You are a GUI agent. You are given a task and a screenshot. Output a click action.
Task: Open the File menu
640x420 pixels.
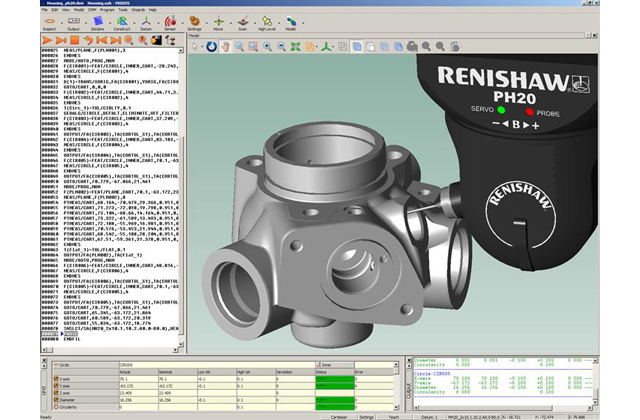(45, 10)
